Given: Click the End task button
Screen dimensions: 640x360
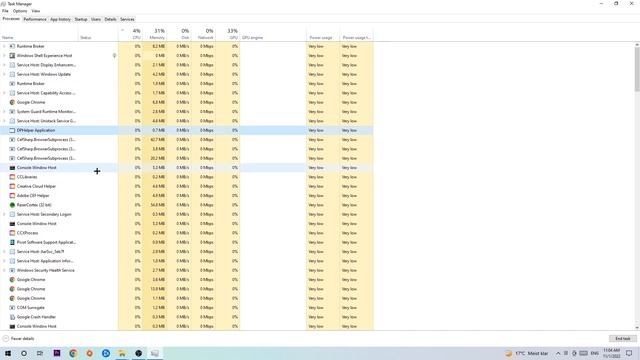Looking at the screenshot, I should pos(623,338).
